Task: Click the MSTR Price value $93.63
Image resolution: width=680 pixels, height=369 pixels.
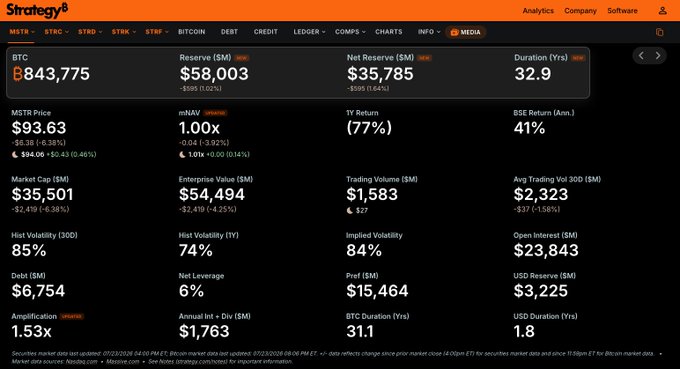Action: coord(39,127)
